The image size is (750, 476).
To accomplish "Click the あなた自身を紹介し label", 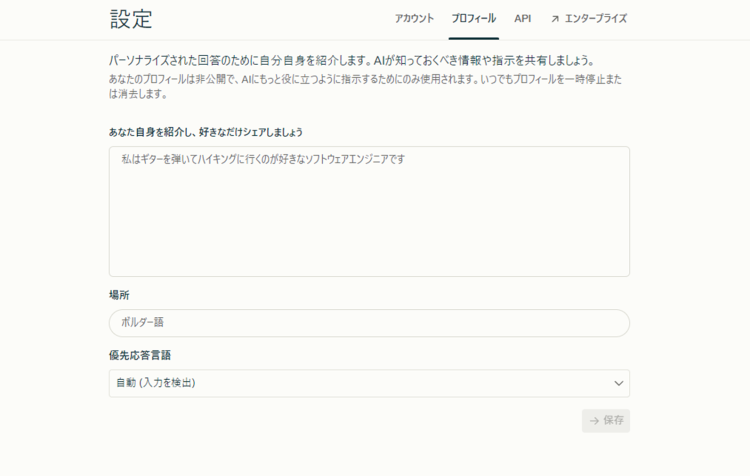I will tap(206, 133).
